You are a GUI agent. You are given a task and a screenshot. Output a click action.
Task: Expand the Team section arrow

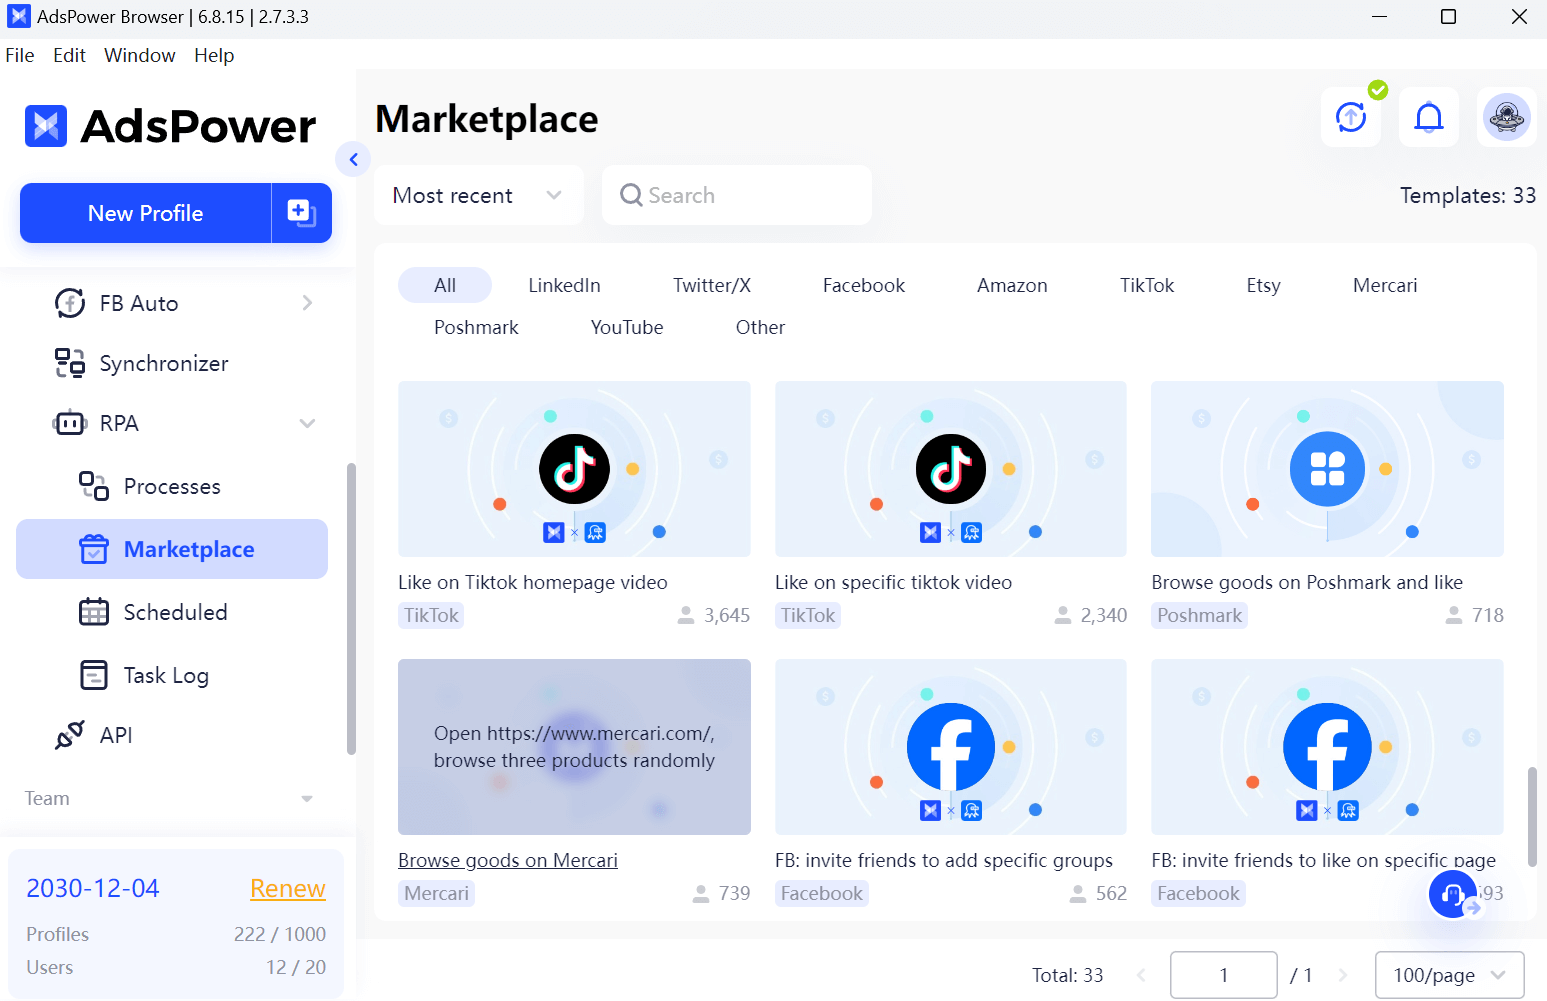click(307, 798)
